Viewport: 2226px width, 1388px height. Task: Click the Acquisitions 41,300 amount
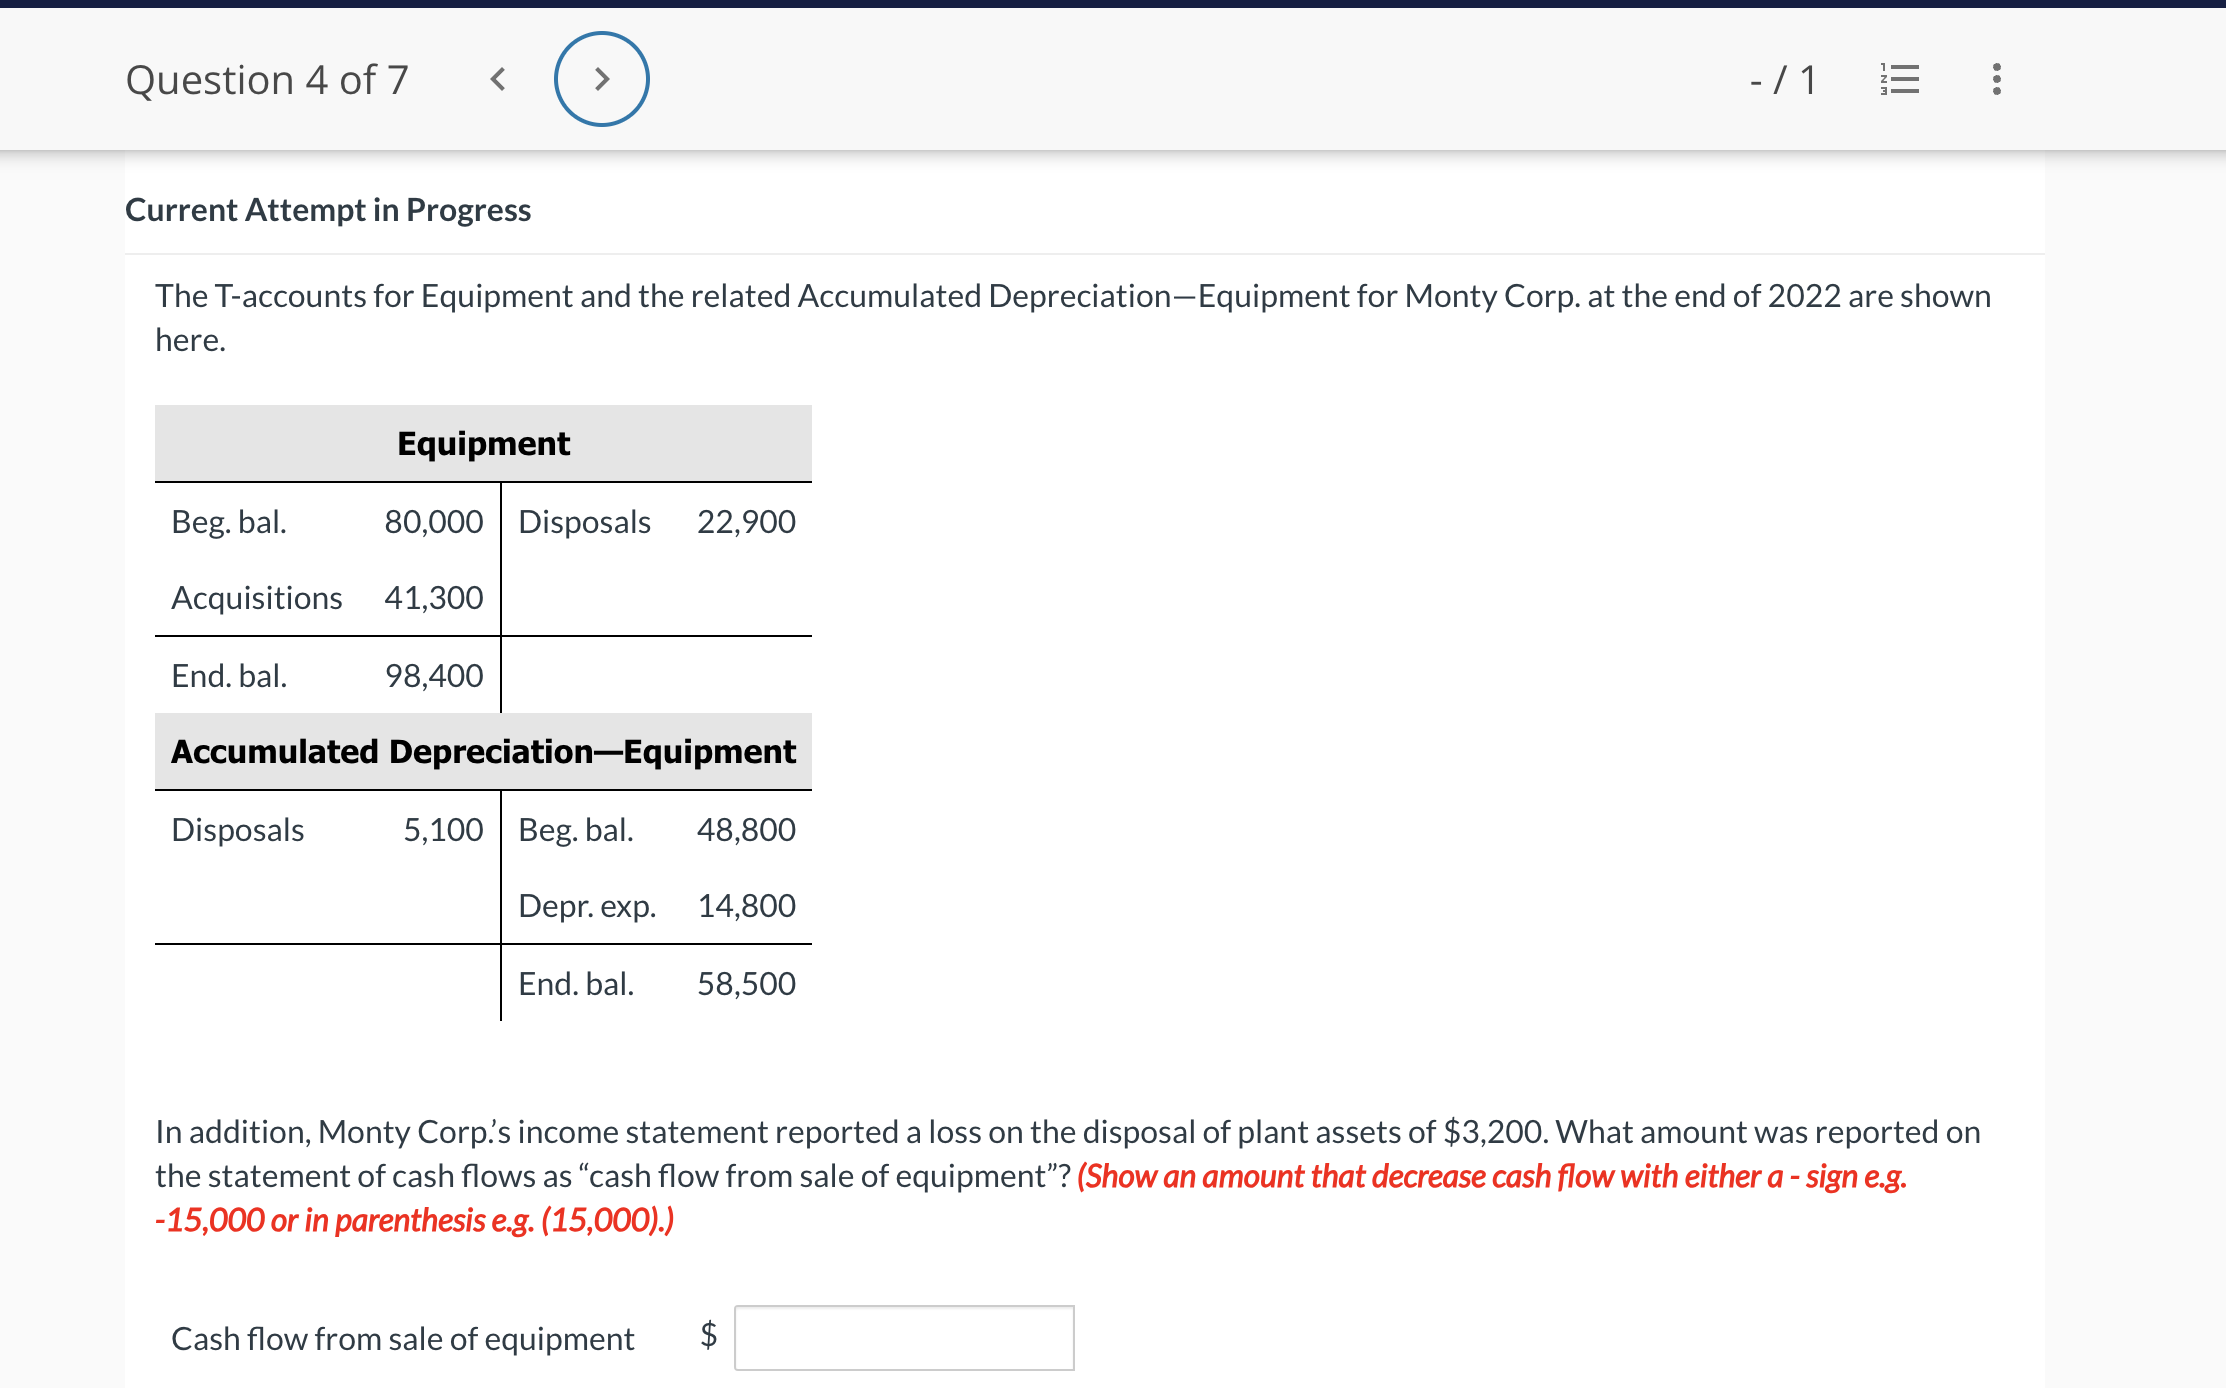pos(433,598)
